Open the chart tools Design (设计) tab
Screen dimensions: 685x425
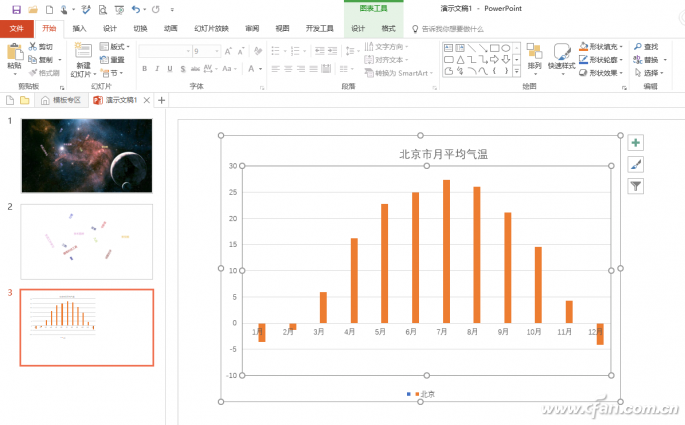click(x=358, y=29)
